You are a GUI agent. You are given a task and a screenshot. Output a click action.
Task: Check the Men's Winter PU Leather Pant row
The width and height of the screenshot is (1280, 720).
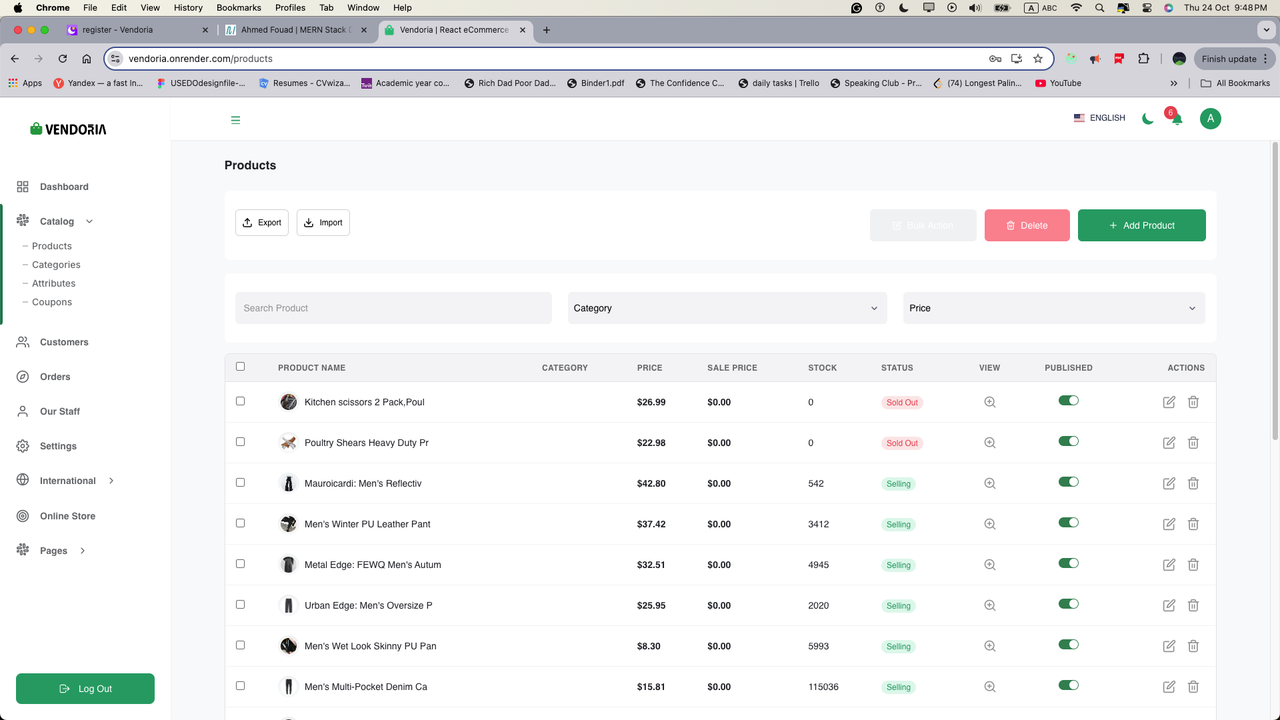pyautogui.click(x=240, y=523)
